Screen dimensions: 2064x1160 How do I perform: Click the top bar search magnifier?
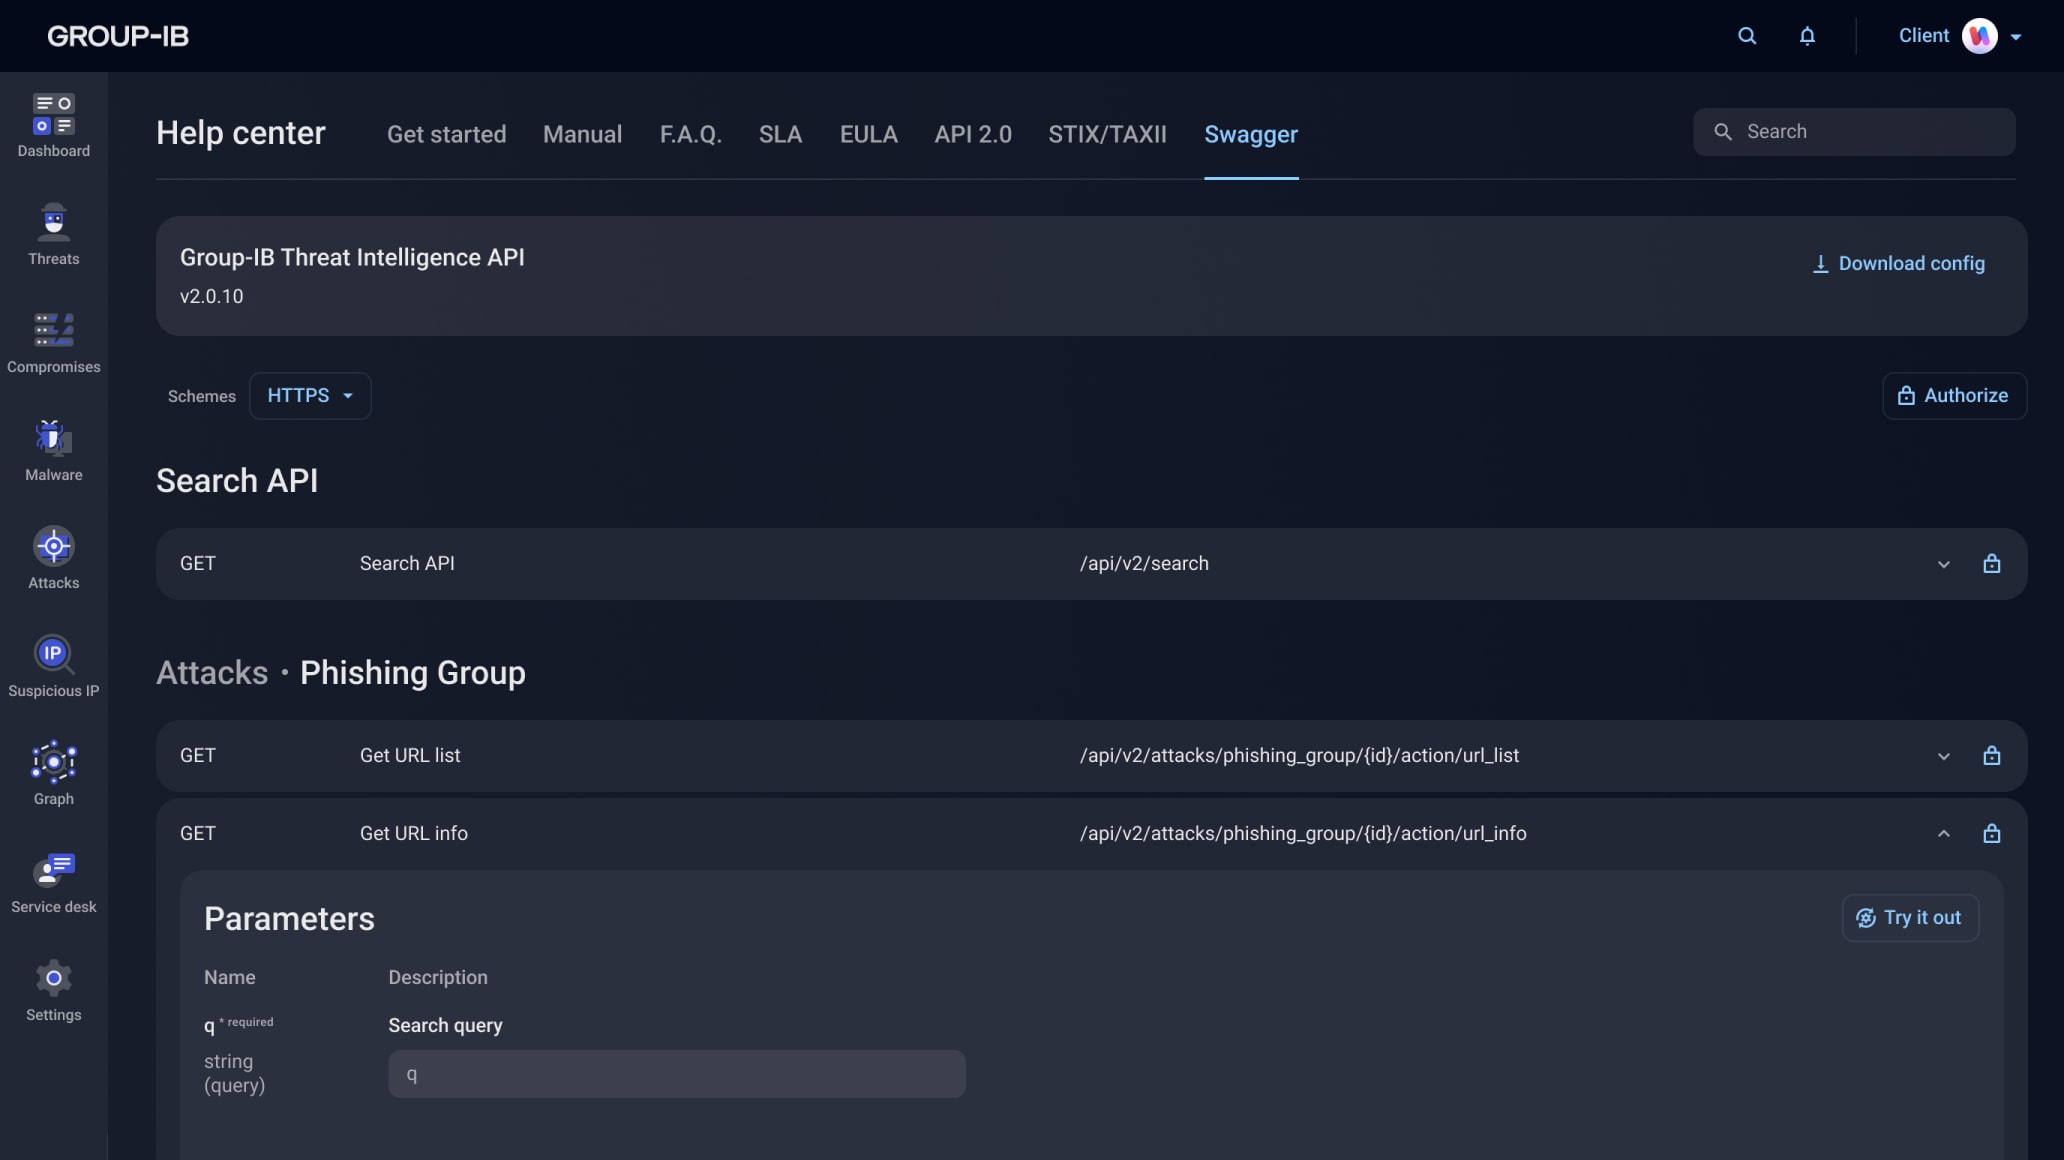pos(1747,36)
